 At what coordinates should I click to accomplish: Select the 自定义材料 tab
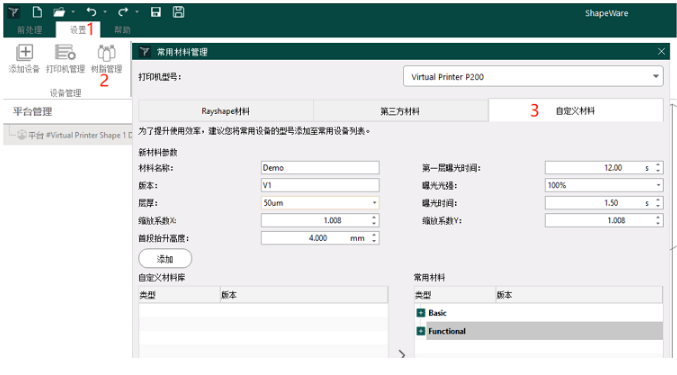[576, 111]
